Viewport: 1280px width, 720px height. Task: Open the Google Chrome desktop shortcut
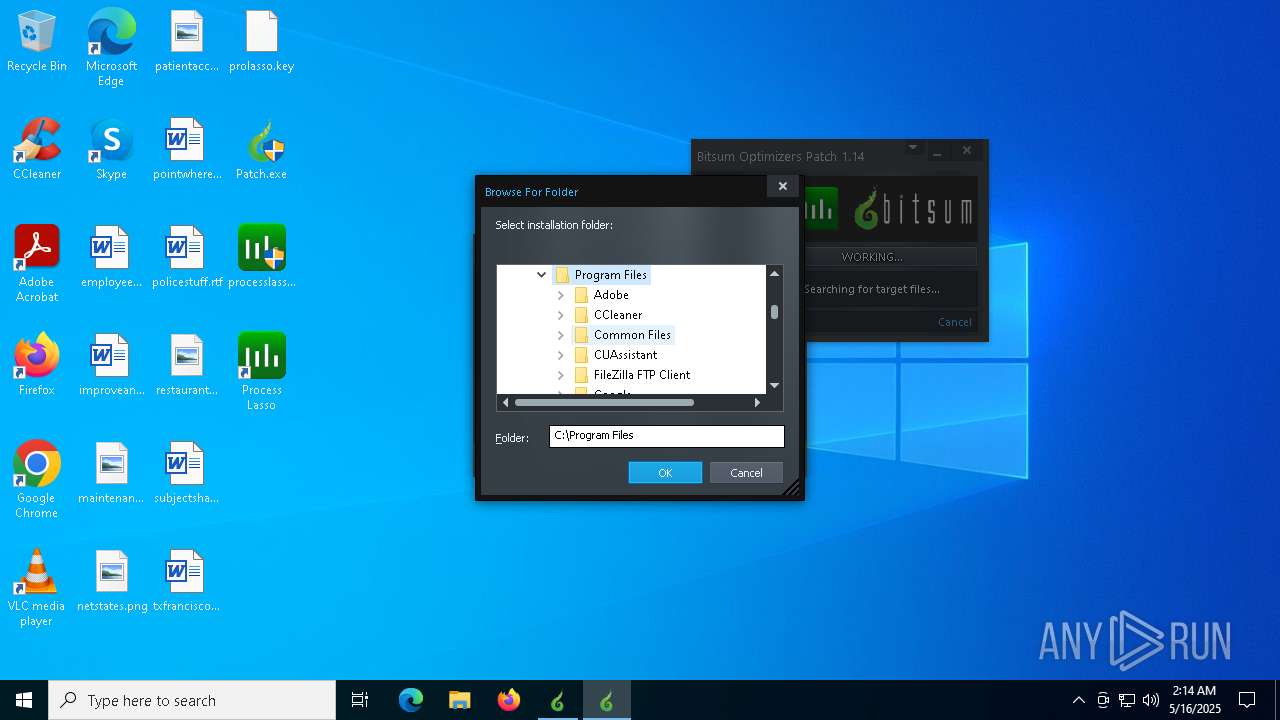pyautogui.click(x=37, y=480)
